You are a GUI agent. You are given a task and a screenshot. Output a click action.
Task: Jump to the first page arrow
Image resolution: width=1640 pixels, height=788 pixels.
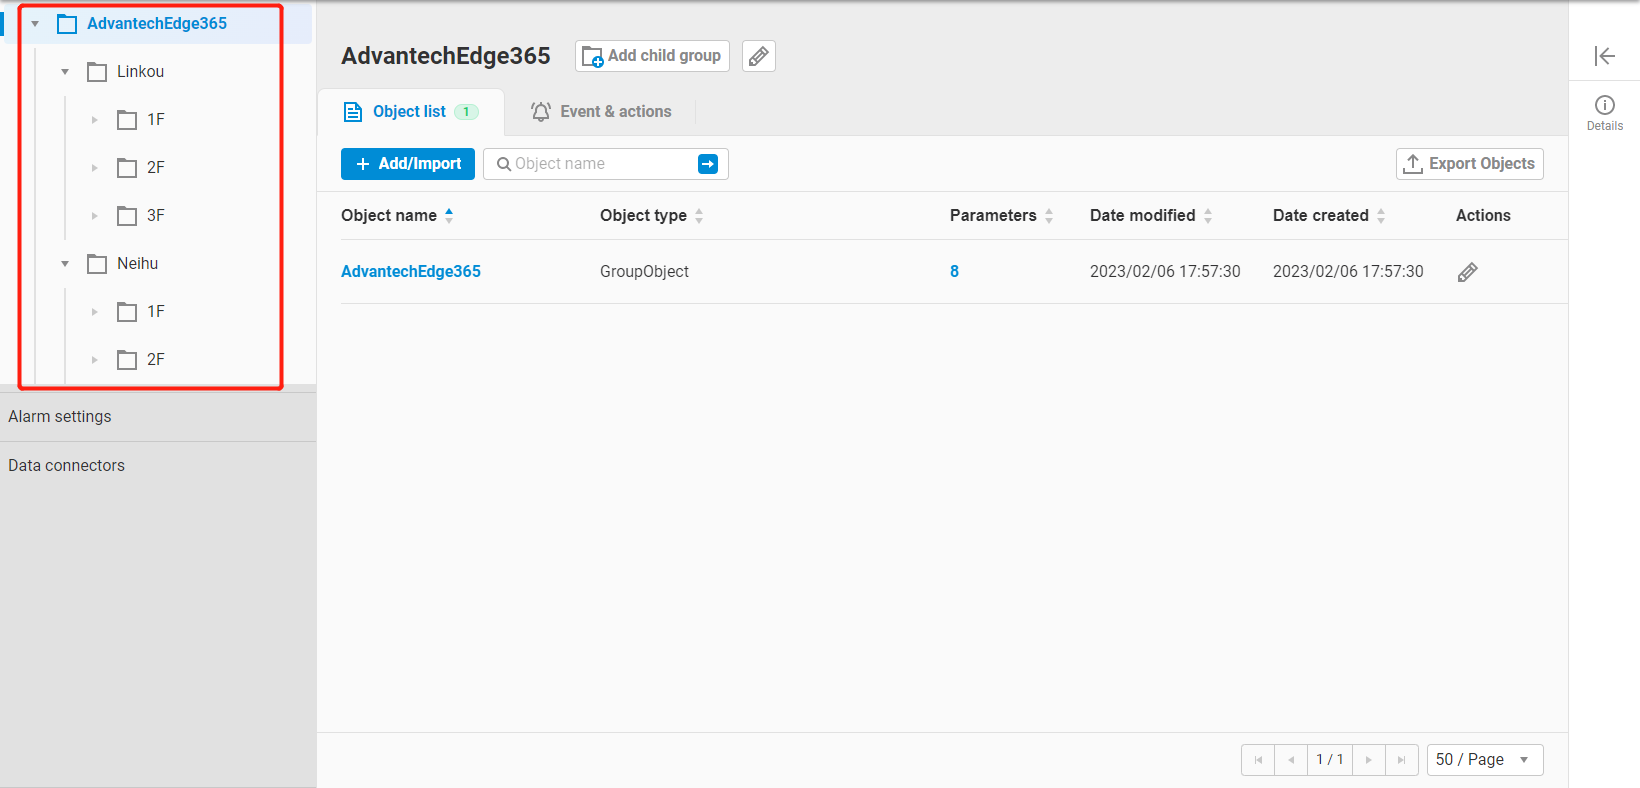pos(1258,760)
